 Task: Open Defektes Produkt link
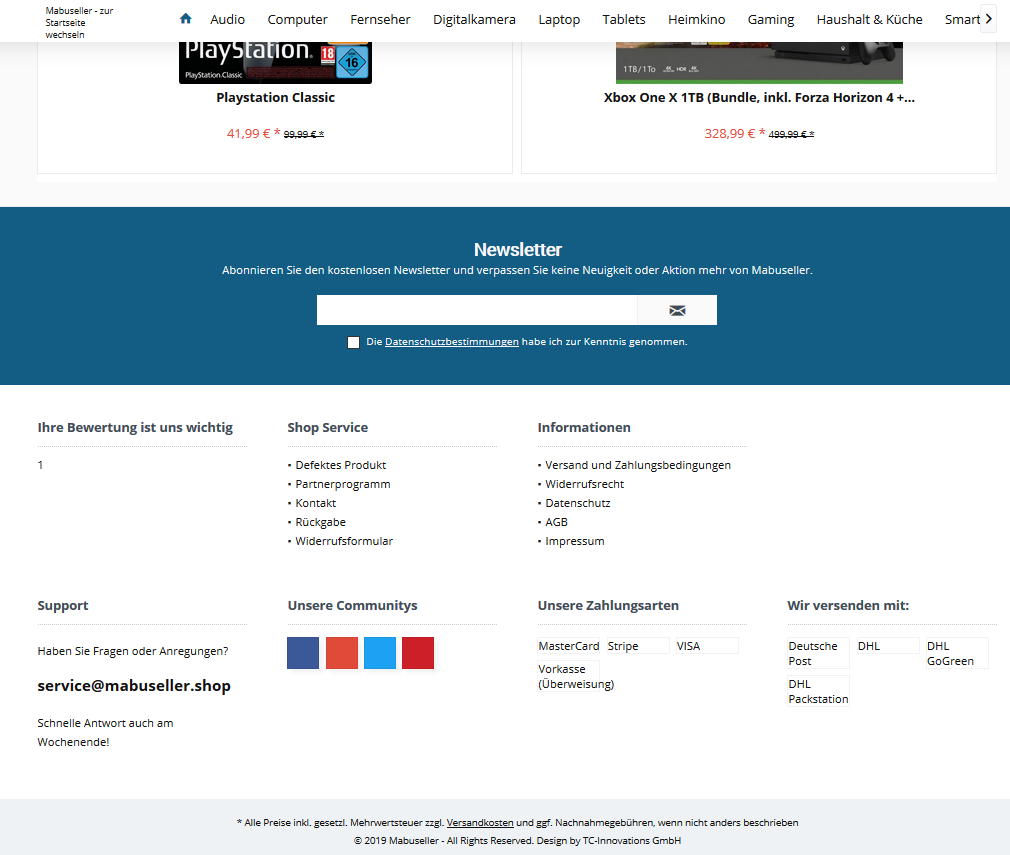click(x=341, y=465)
